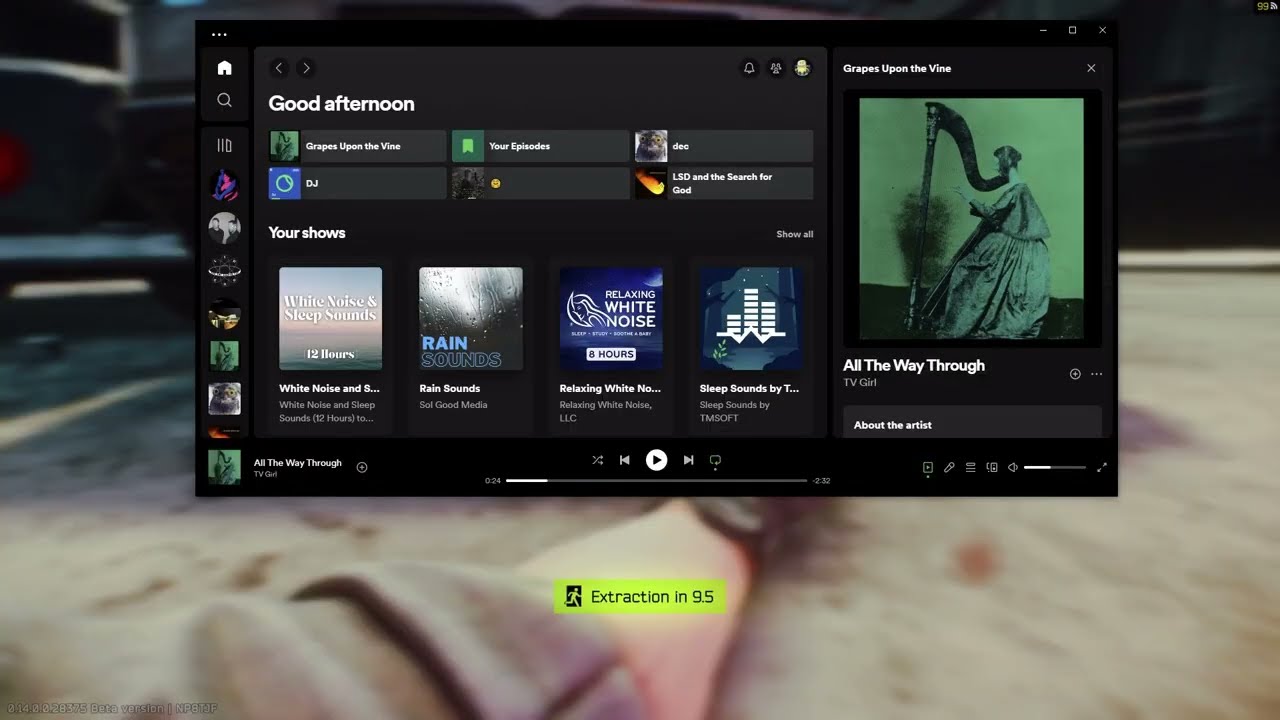1280x720 pixels.
Task: Click the now-playing album thumbnail in the player bar
Action: 224,467
